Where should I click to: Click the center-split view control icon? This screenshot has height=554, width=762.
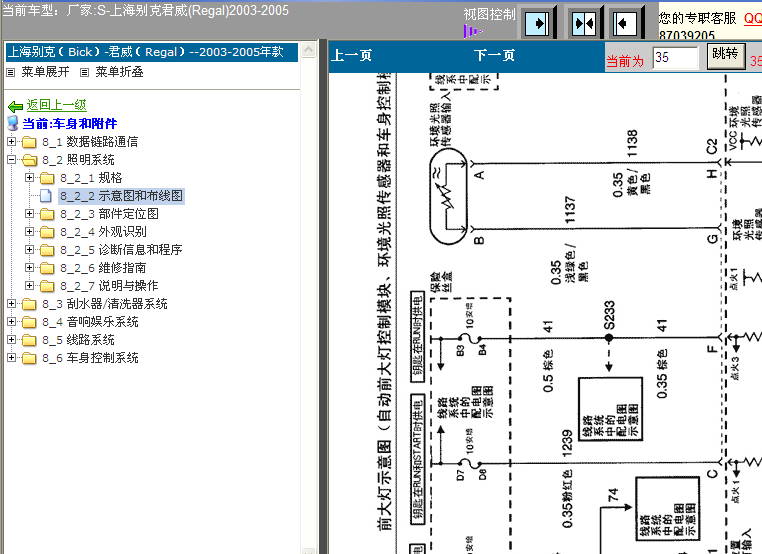click(x=583, y=23)
